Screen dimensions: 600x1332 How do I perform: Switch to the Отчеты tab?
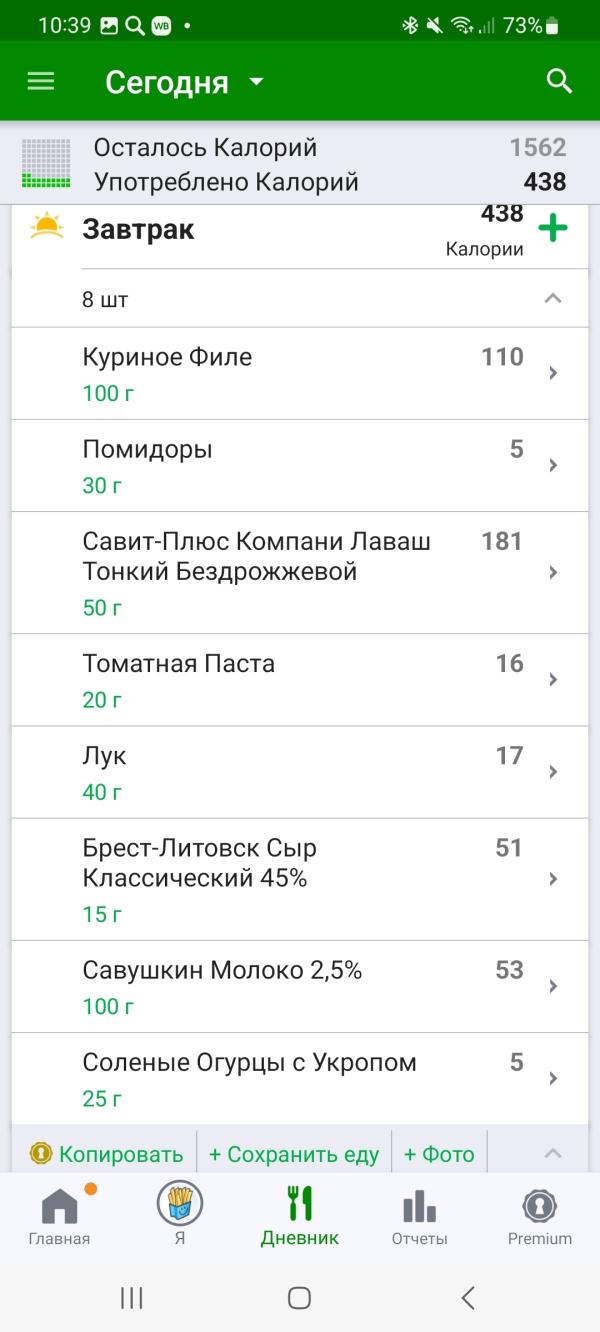pos(420,1216)
